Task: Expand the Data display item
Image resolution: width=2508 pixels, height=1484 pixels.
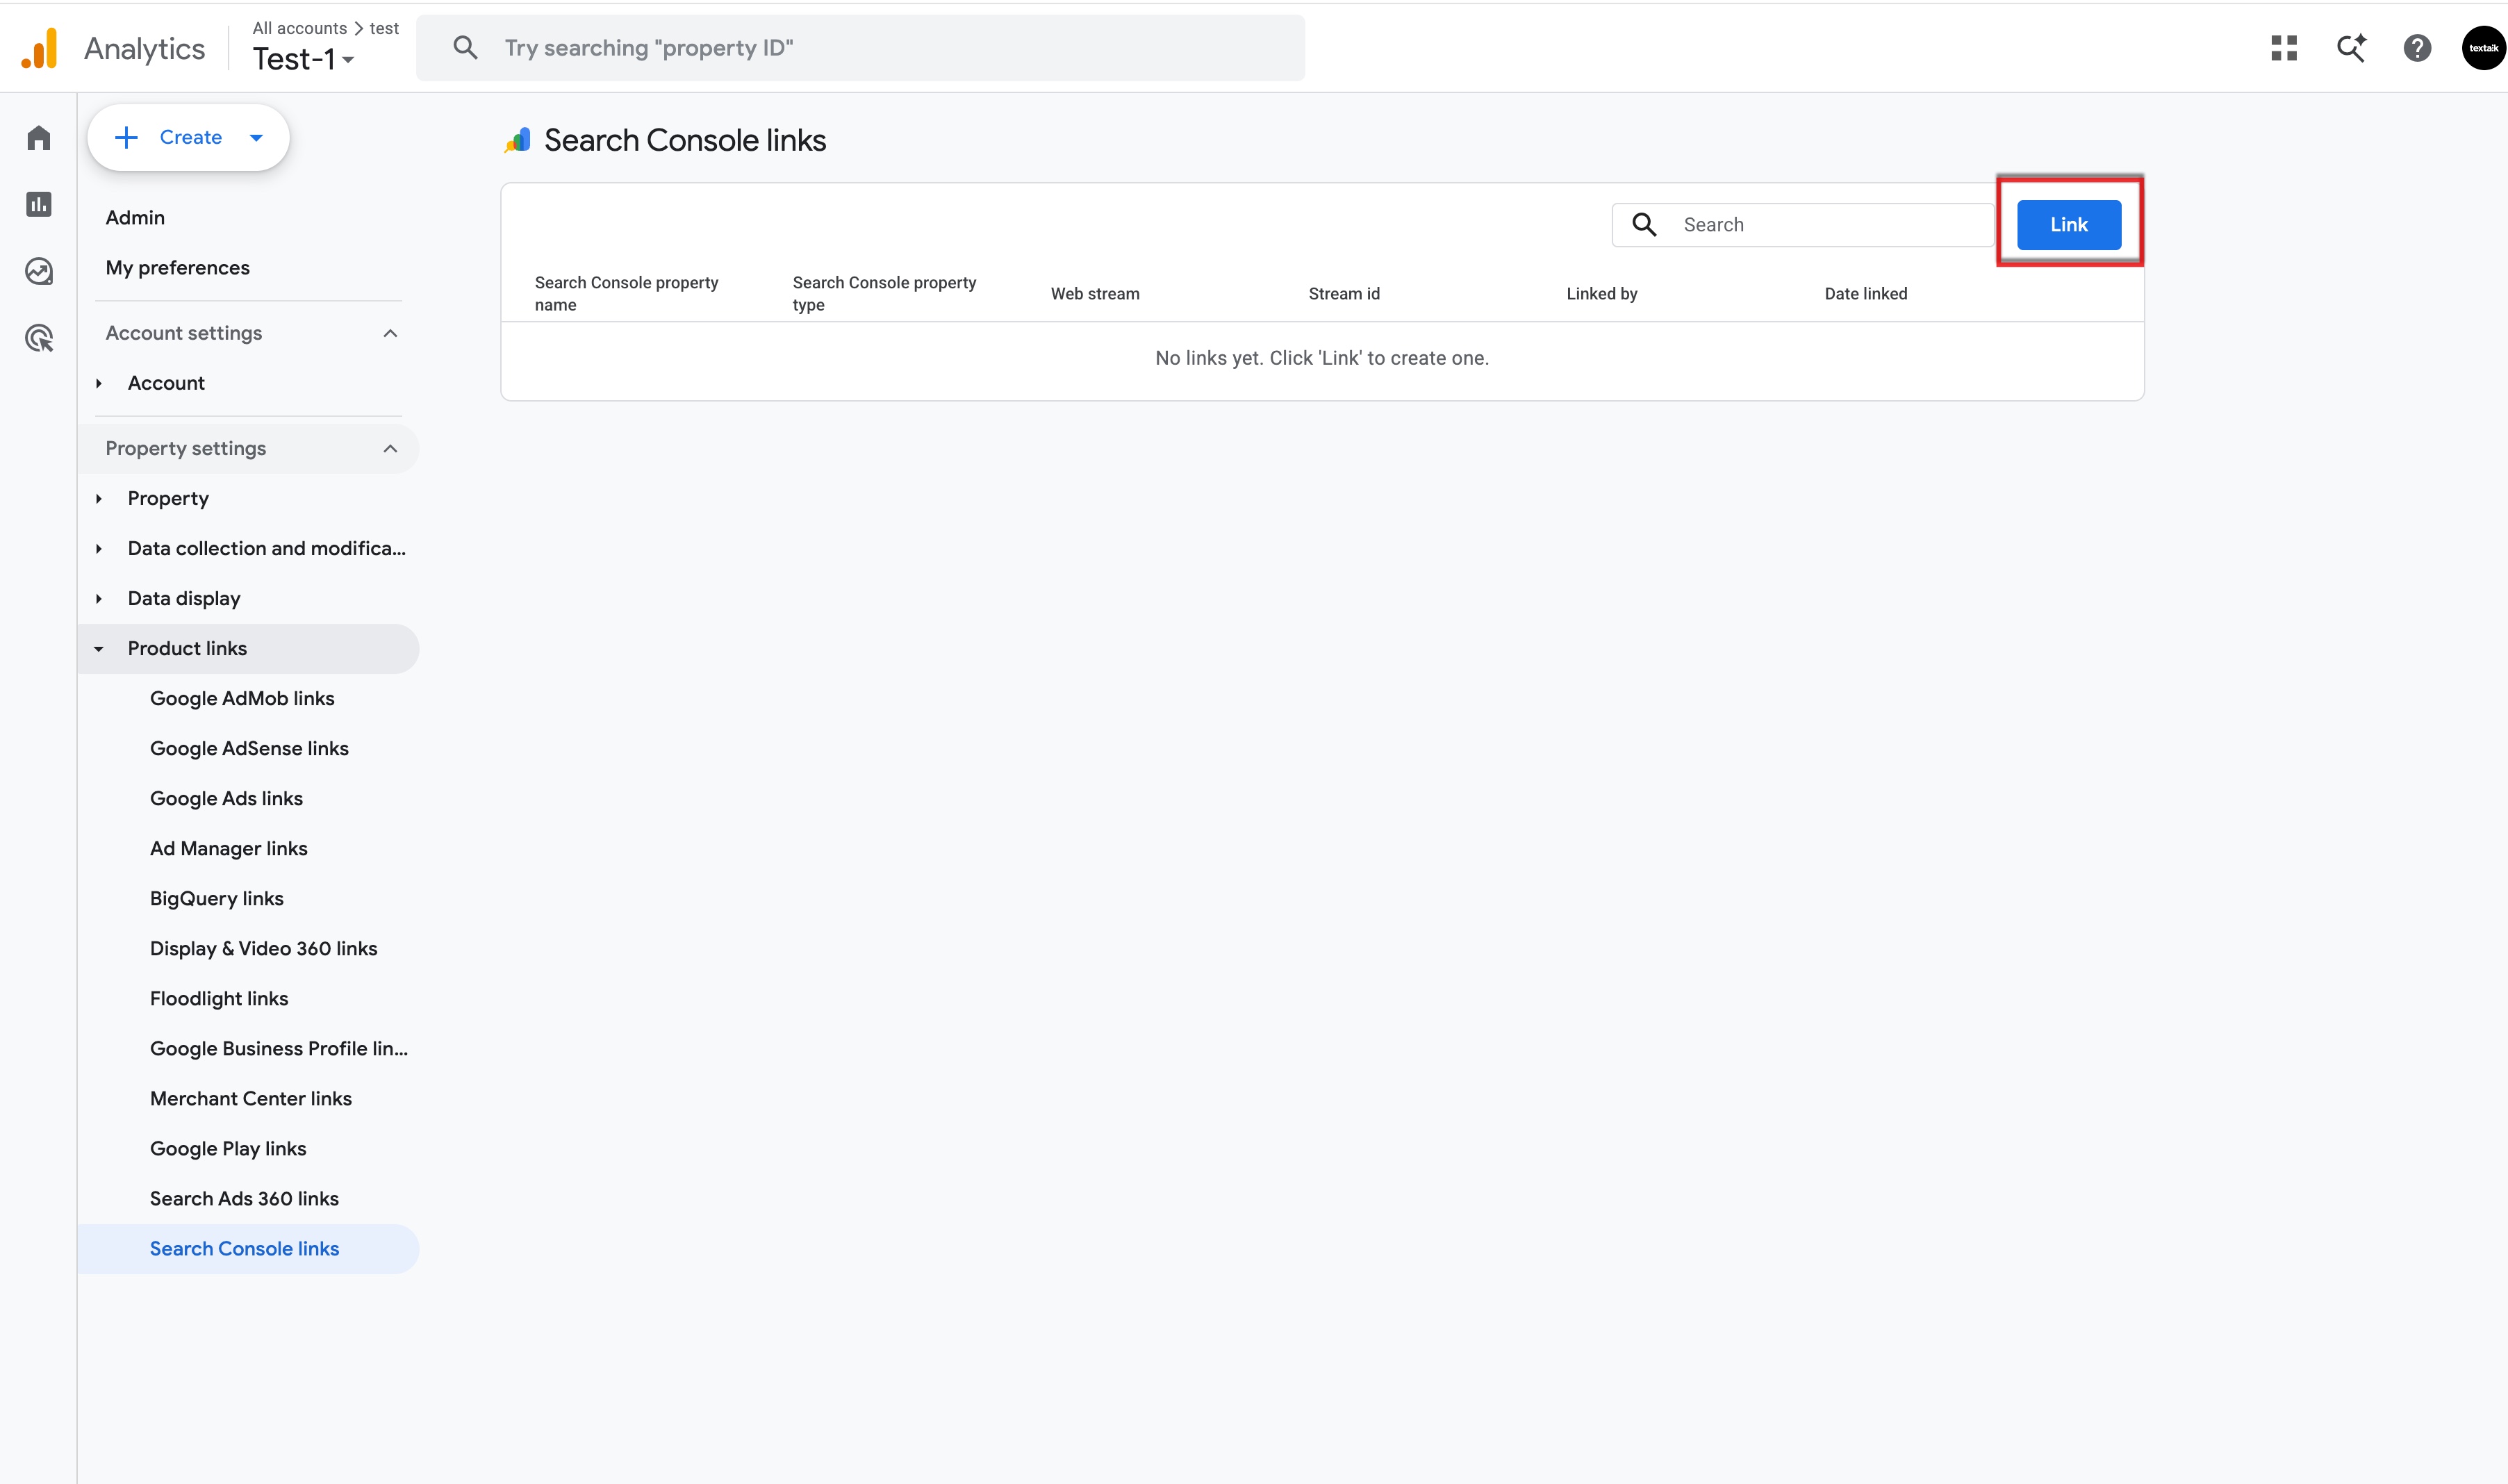Action: 99,598
